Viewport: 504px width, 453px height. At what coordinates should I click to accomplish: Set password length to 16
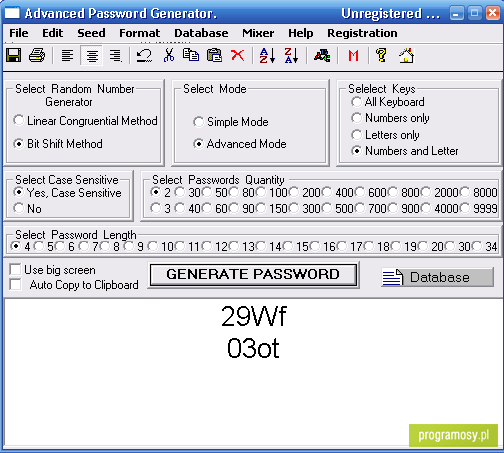point(323,247)
